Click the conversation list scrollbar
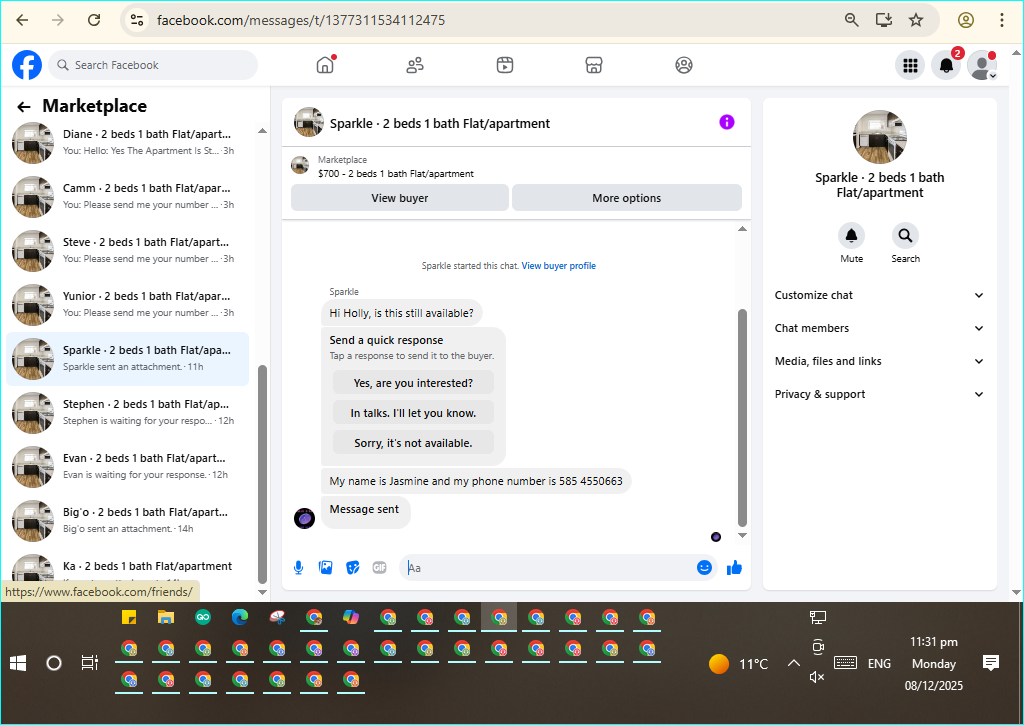Screen dimensions: 1024x725 263,474
